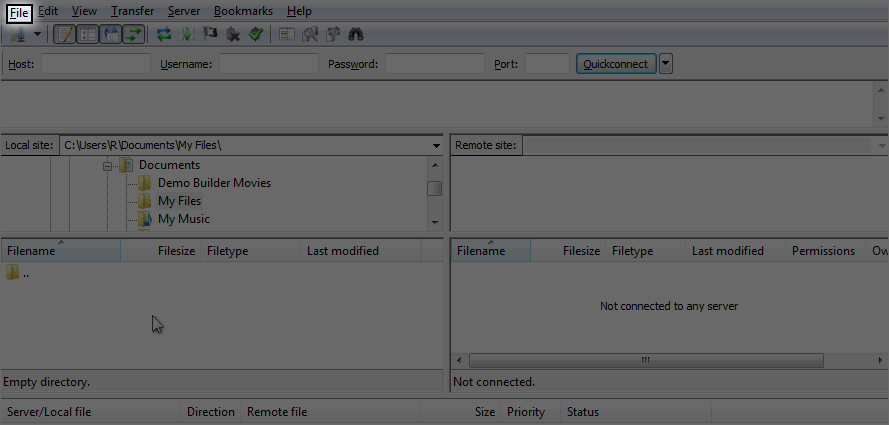Open the Bookmarks menu

pos(243,11)
